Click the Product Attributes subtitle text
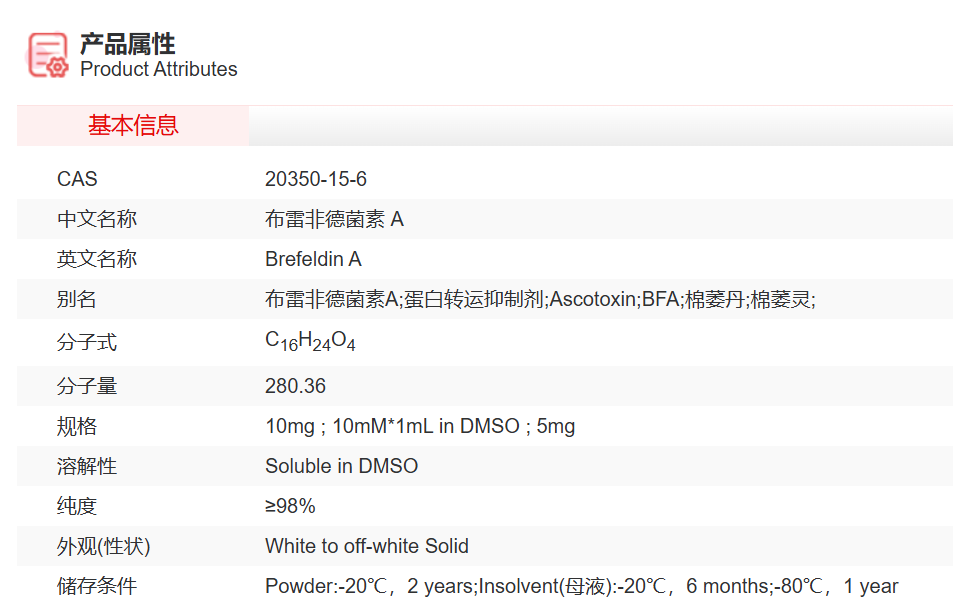The height and width of the screenshot is (603, 953). (158, 69)
